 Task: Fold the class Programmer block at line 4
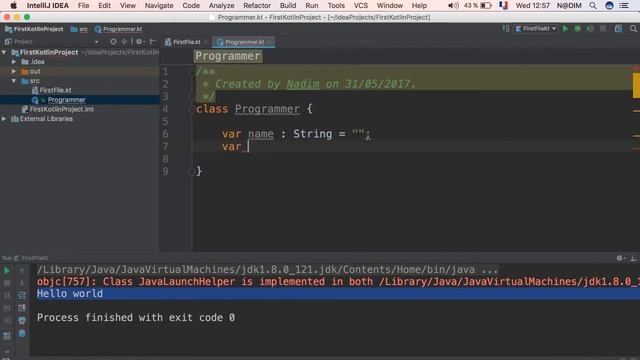pyautogui.click(x=192, y=109)
